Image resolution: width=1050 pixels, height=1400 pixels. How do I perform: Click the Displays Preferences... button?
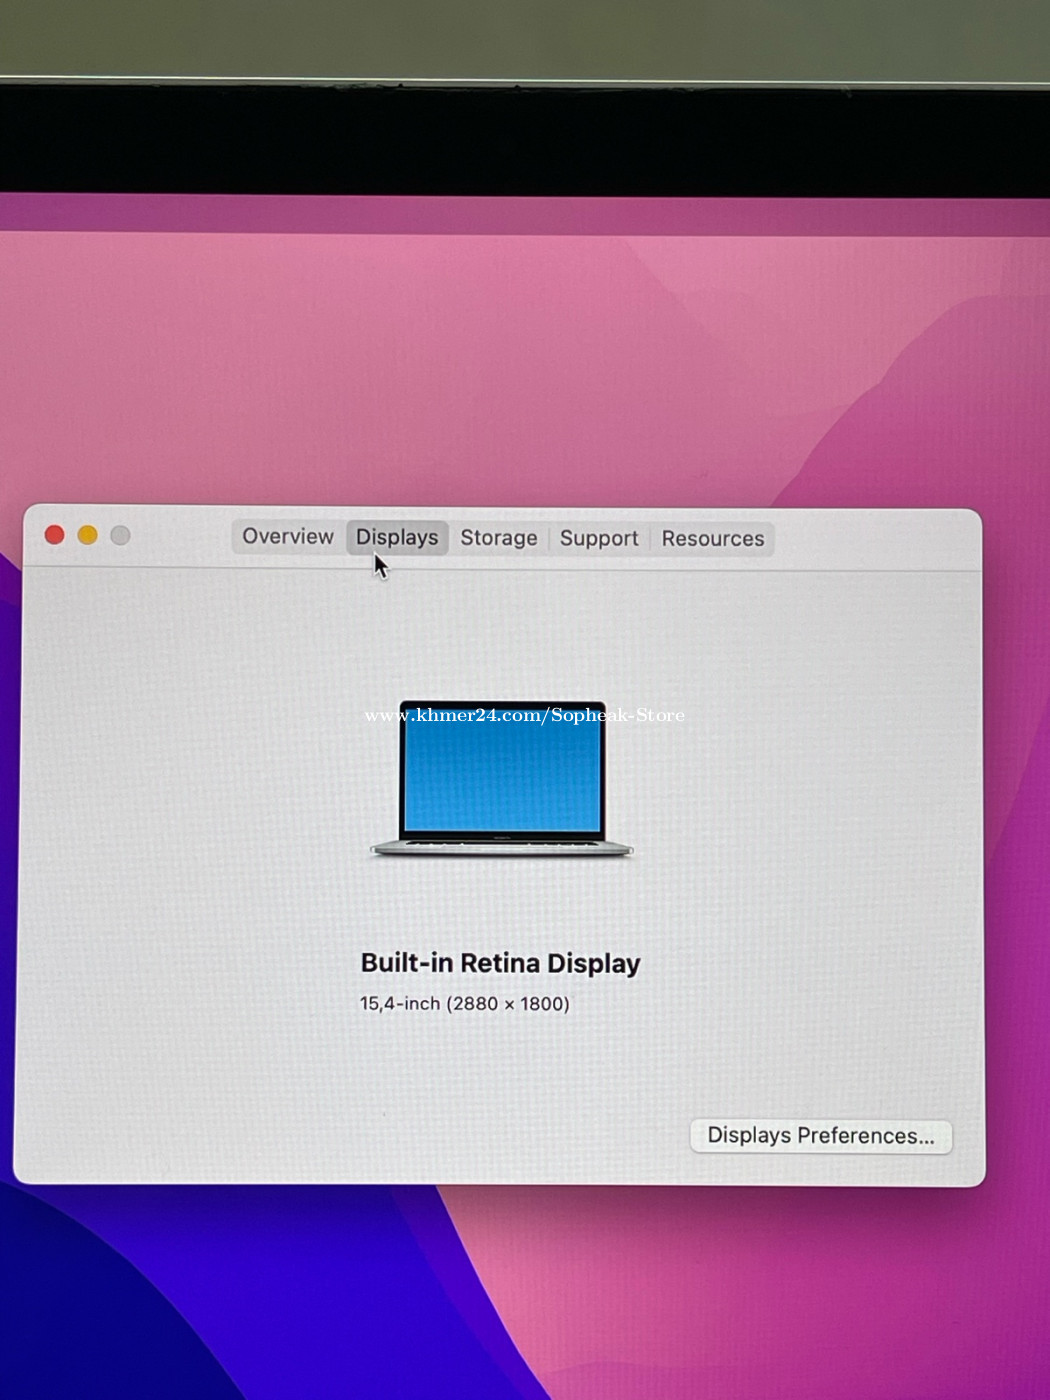[821, 1136]
